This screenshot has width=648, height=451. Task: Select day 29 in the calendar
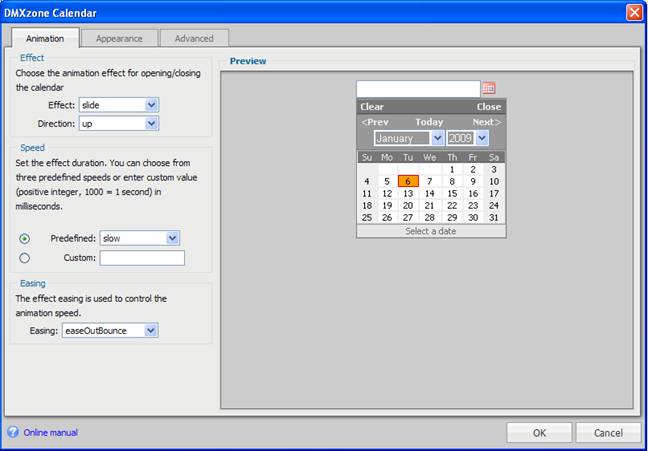(x=452, y=217)
